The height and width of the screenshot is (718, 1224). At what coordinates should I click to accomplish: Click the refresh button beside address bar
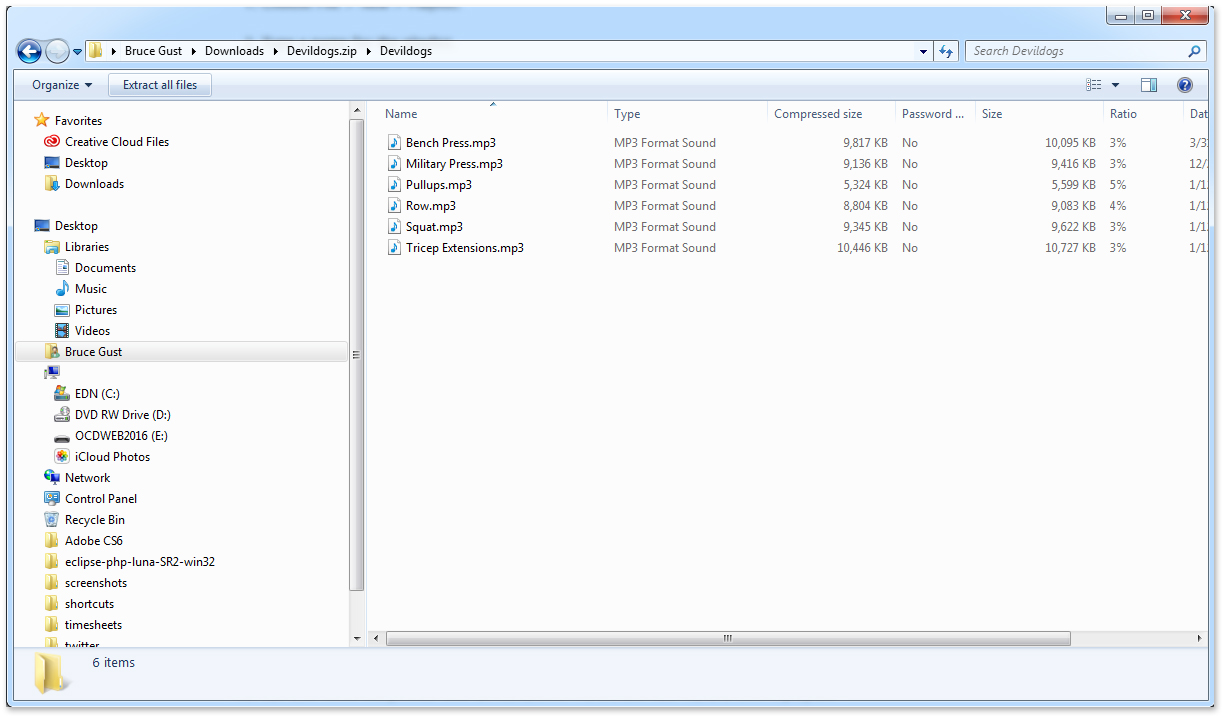pos(946,51)
